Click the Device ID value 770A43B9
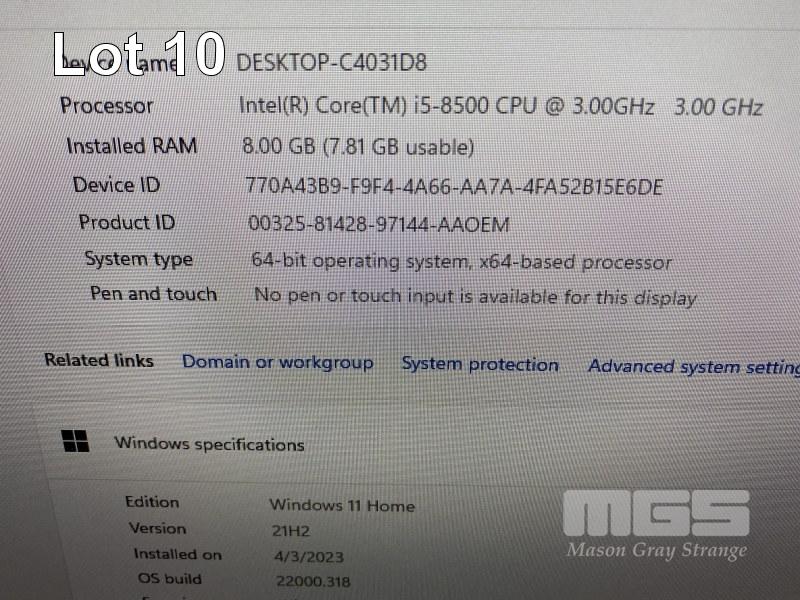800x600 pixels. (x=454, y=186)
